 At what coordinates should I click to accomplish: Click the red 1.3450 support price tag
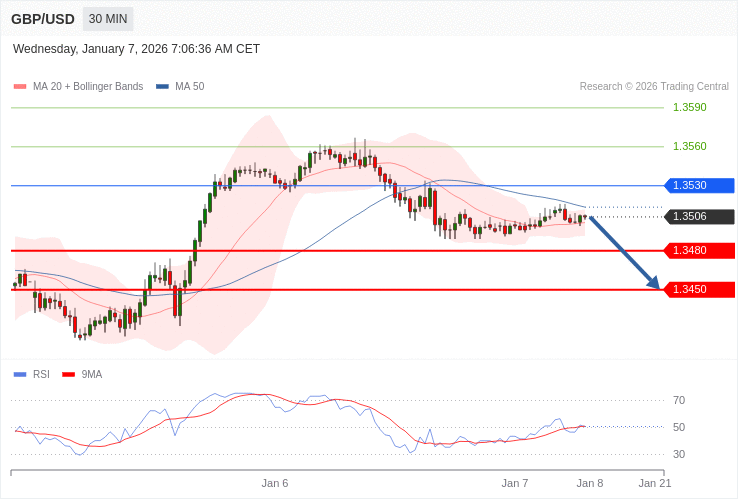coord(699,289)
